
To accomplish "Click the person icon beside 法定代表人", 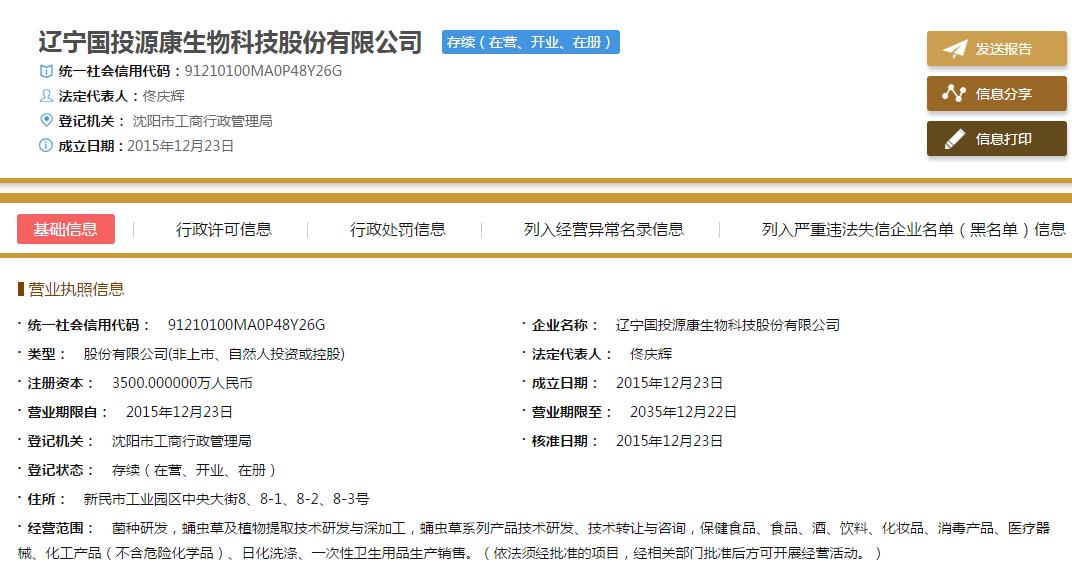I will click(x=45, y=96).
